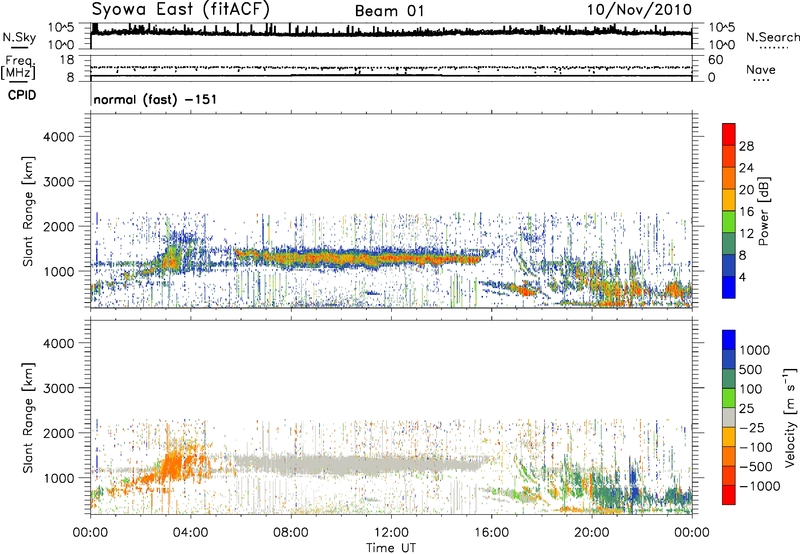Viewport: 800px width, 554px height.
Task: Click the '04:00' time tick label
Action: pyautogui.click(x=190, y=533)
